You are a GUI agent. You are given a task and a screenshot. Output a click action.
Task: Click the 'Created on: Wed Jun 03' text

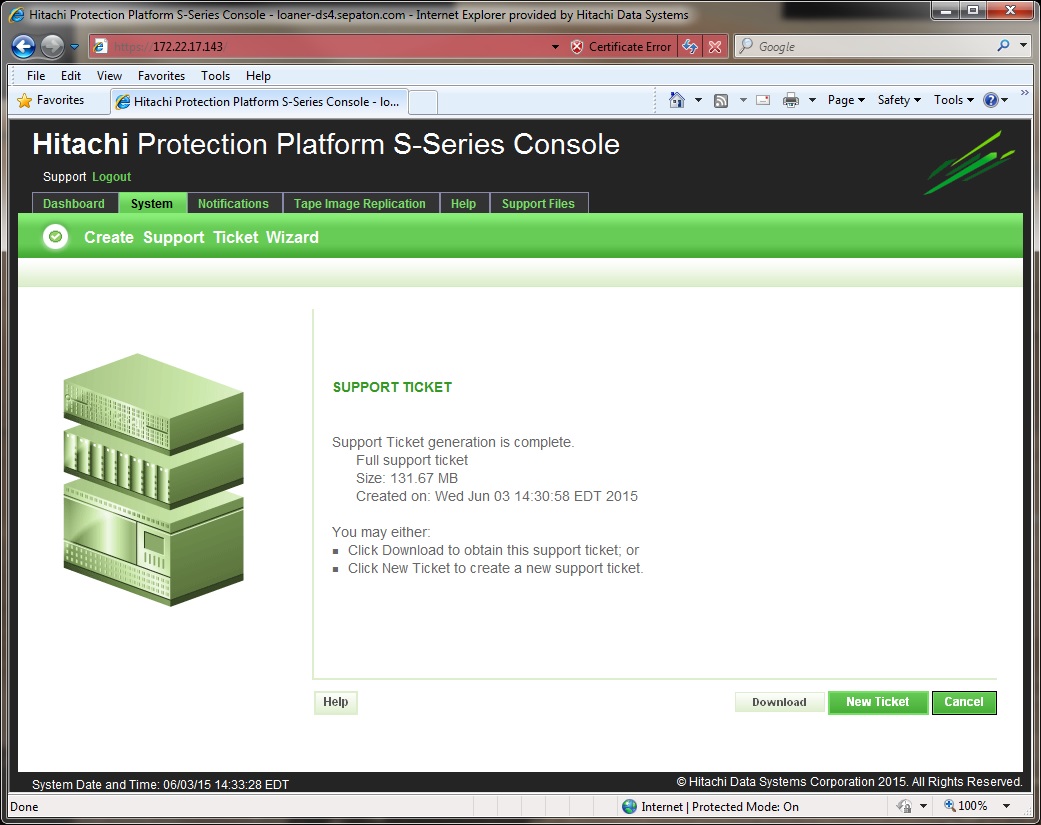[497, 496]
